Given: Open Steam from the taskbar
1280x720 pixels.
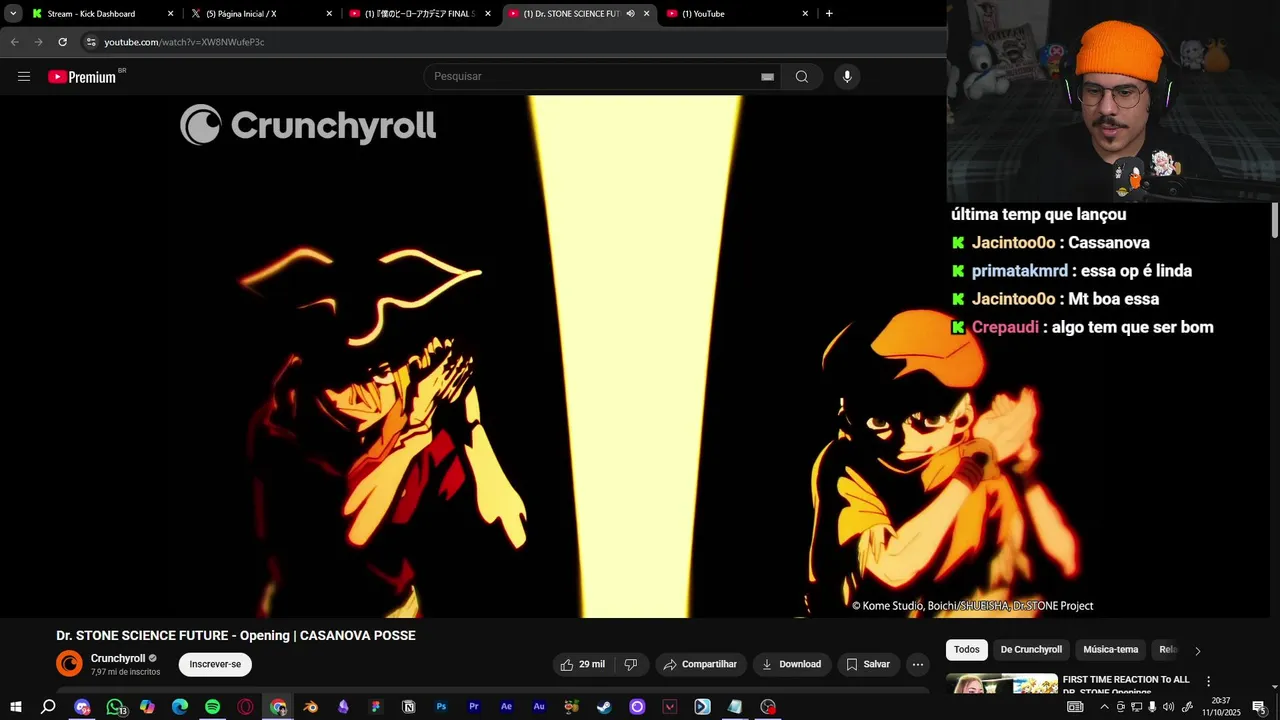Looking at the screenshot, I should click(604, 707).
